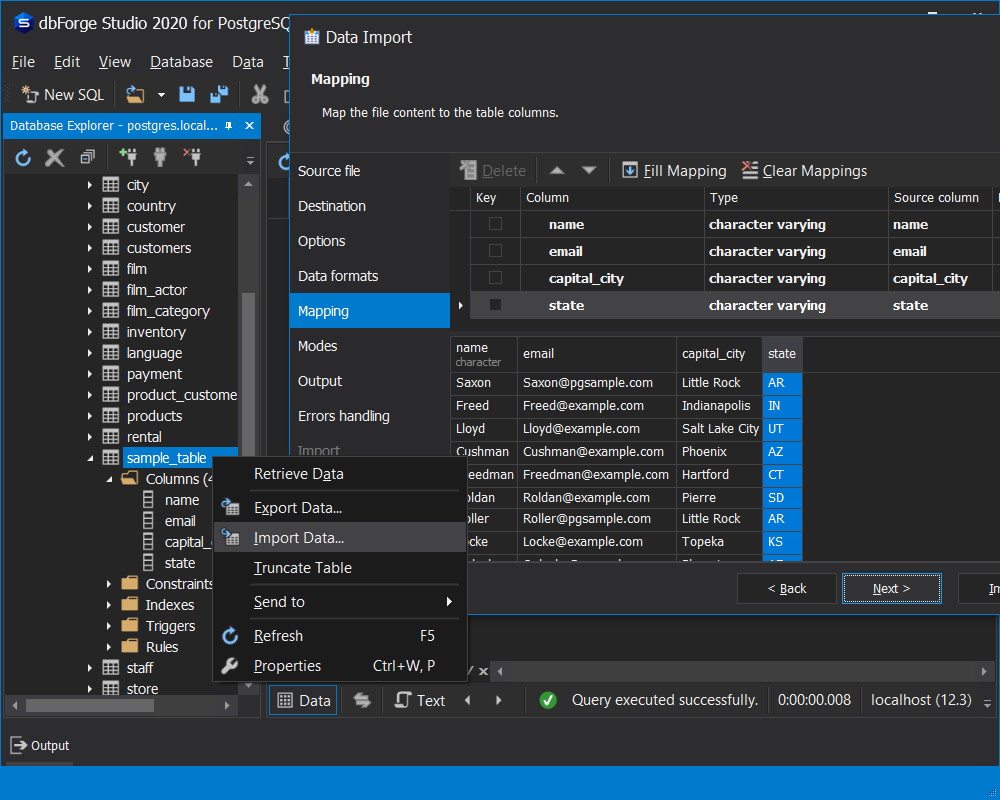Screen dimensions: 1000x800
Task: Click the previous tab arrow beside Text
Action: (467, 700)
